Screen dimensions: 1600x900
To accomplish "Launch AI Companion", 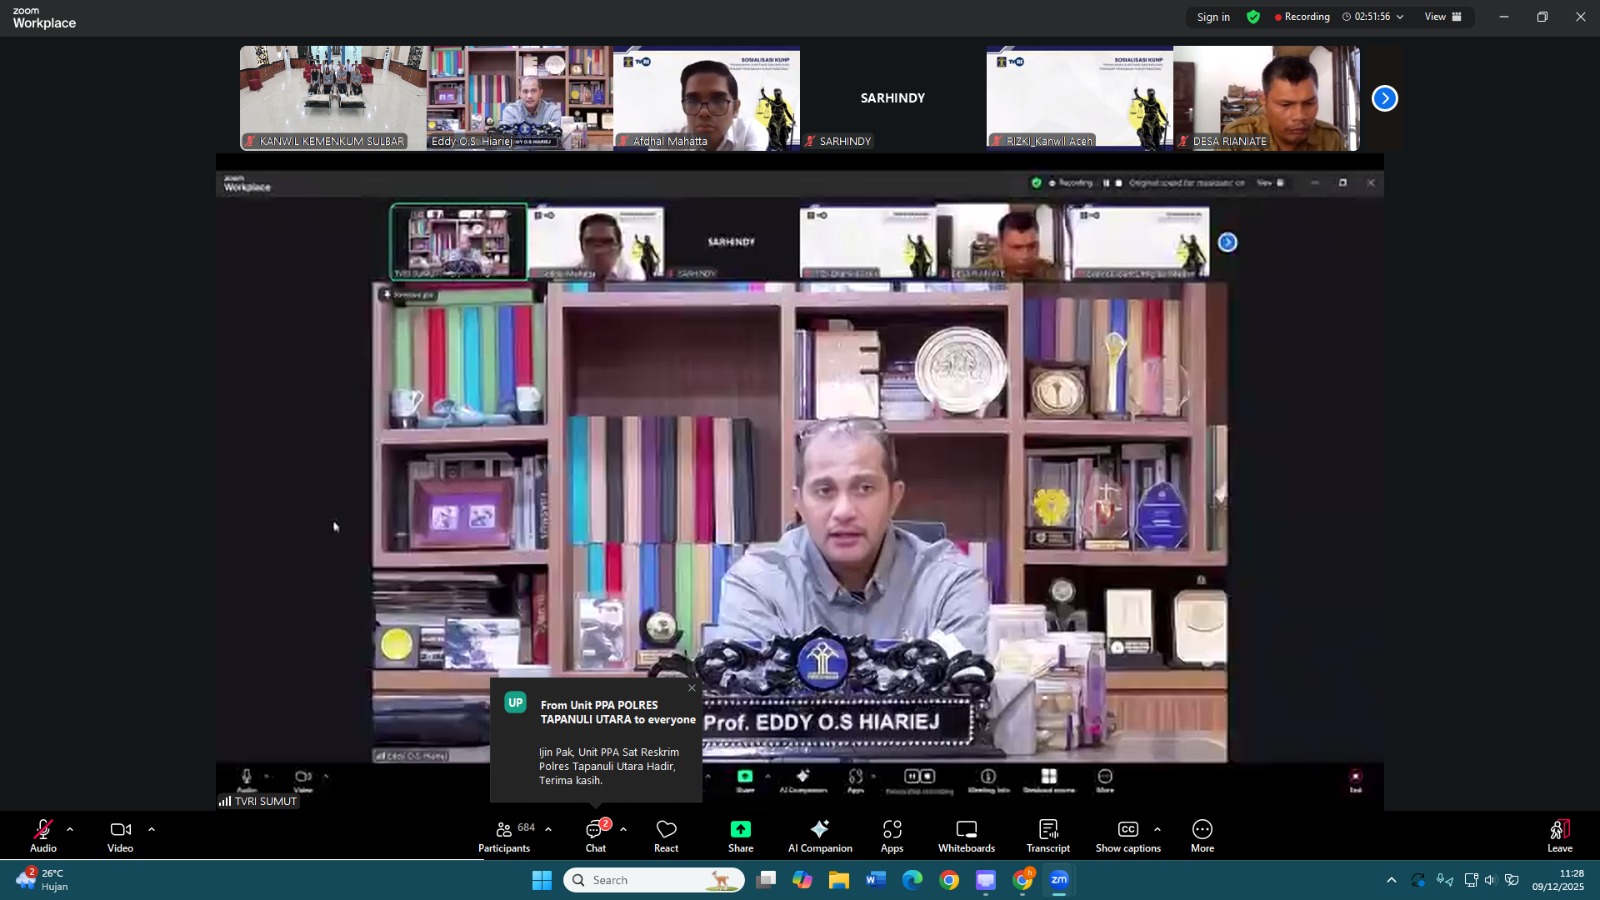I will click(820, 834).
